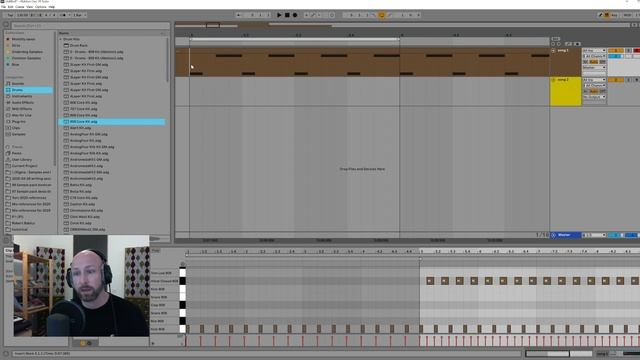Image resolution: width=640 pixels, height=360 pixels.
Task: Open the Edit menu
Action: pyautogui.click(x=11, y=7)
